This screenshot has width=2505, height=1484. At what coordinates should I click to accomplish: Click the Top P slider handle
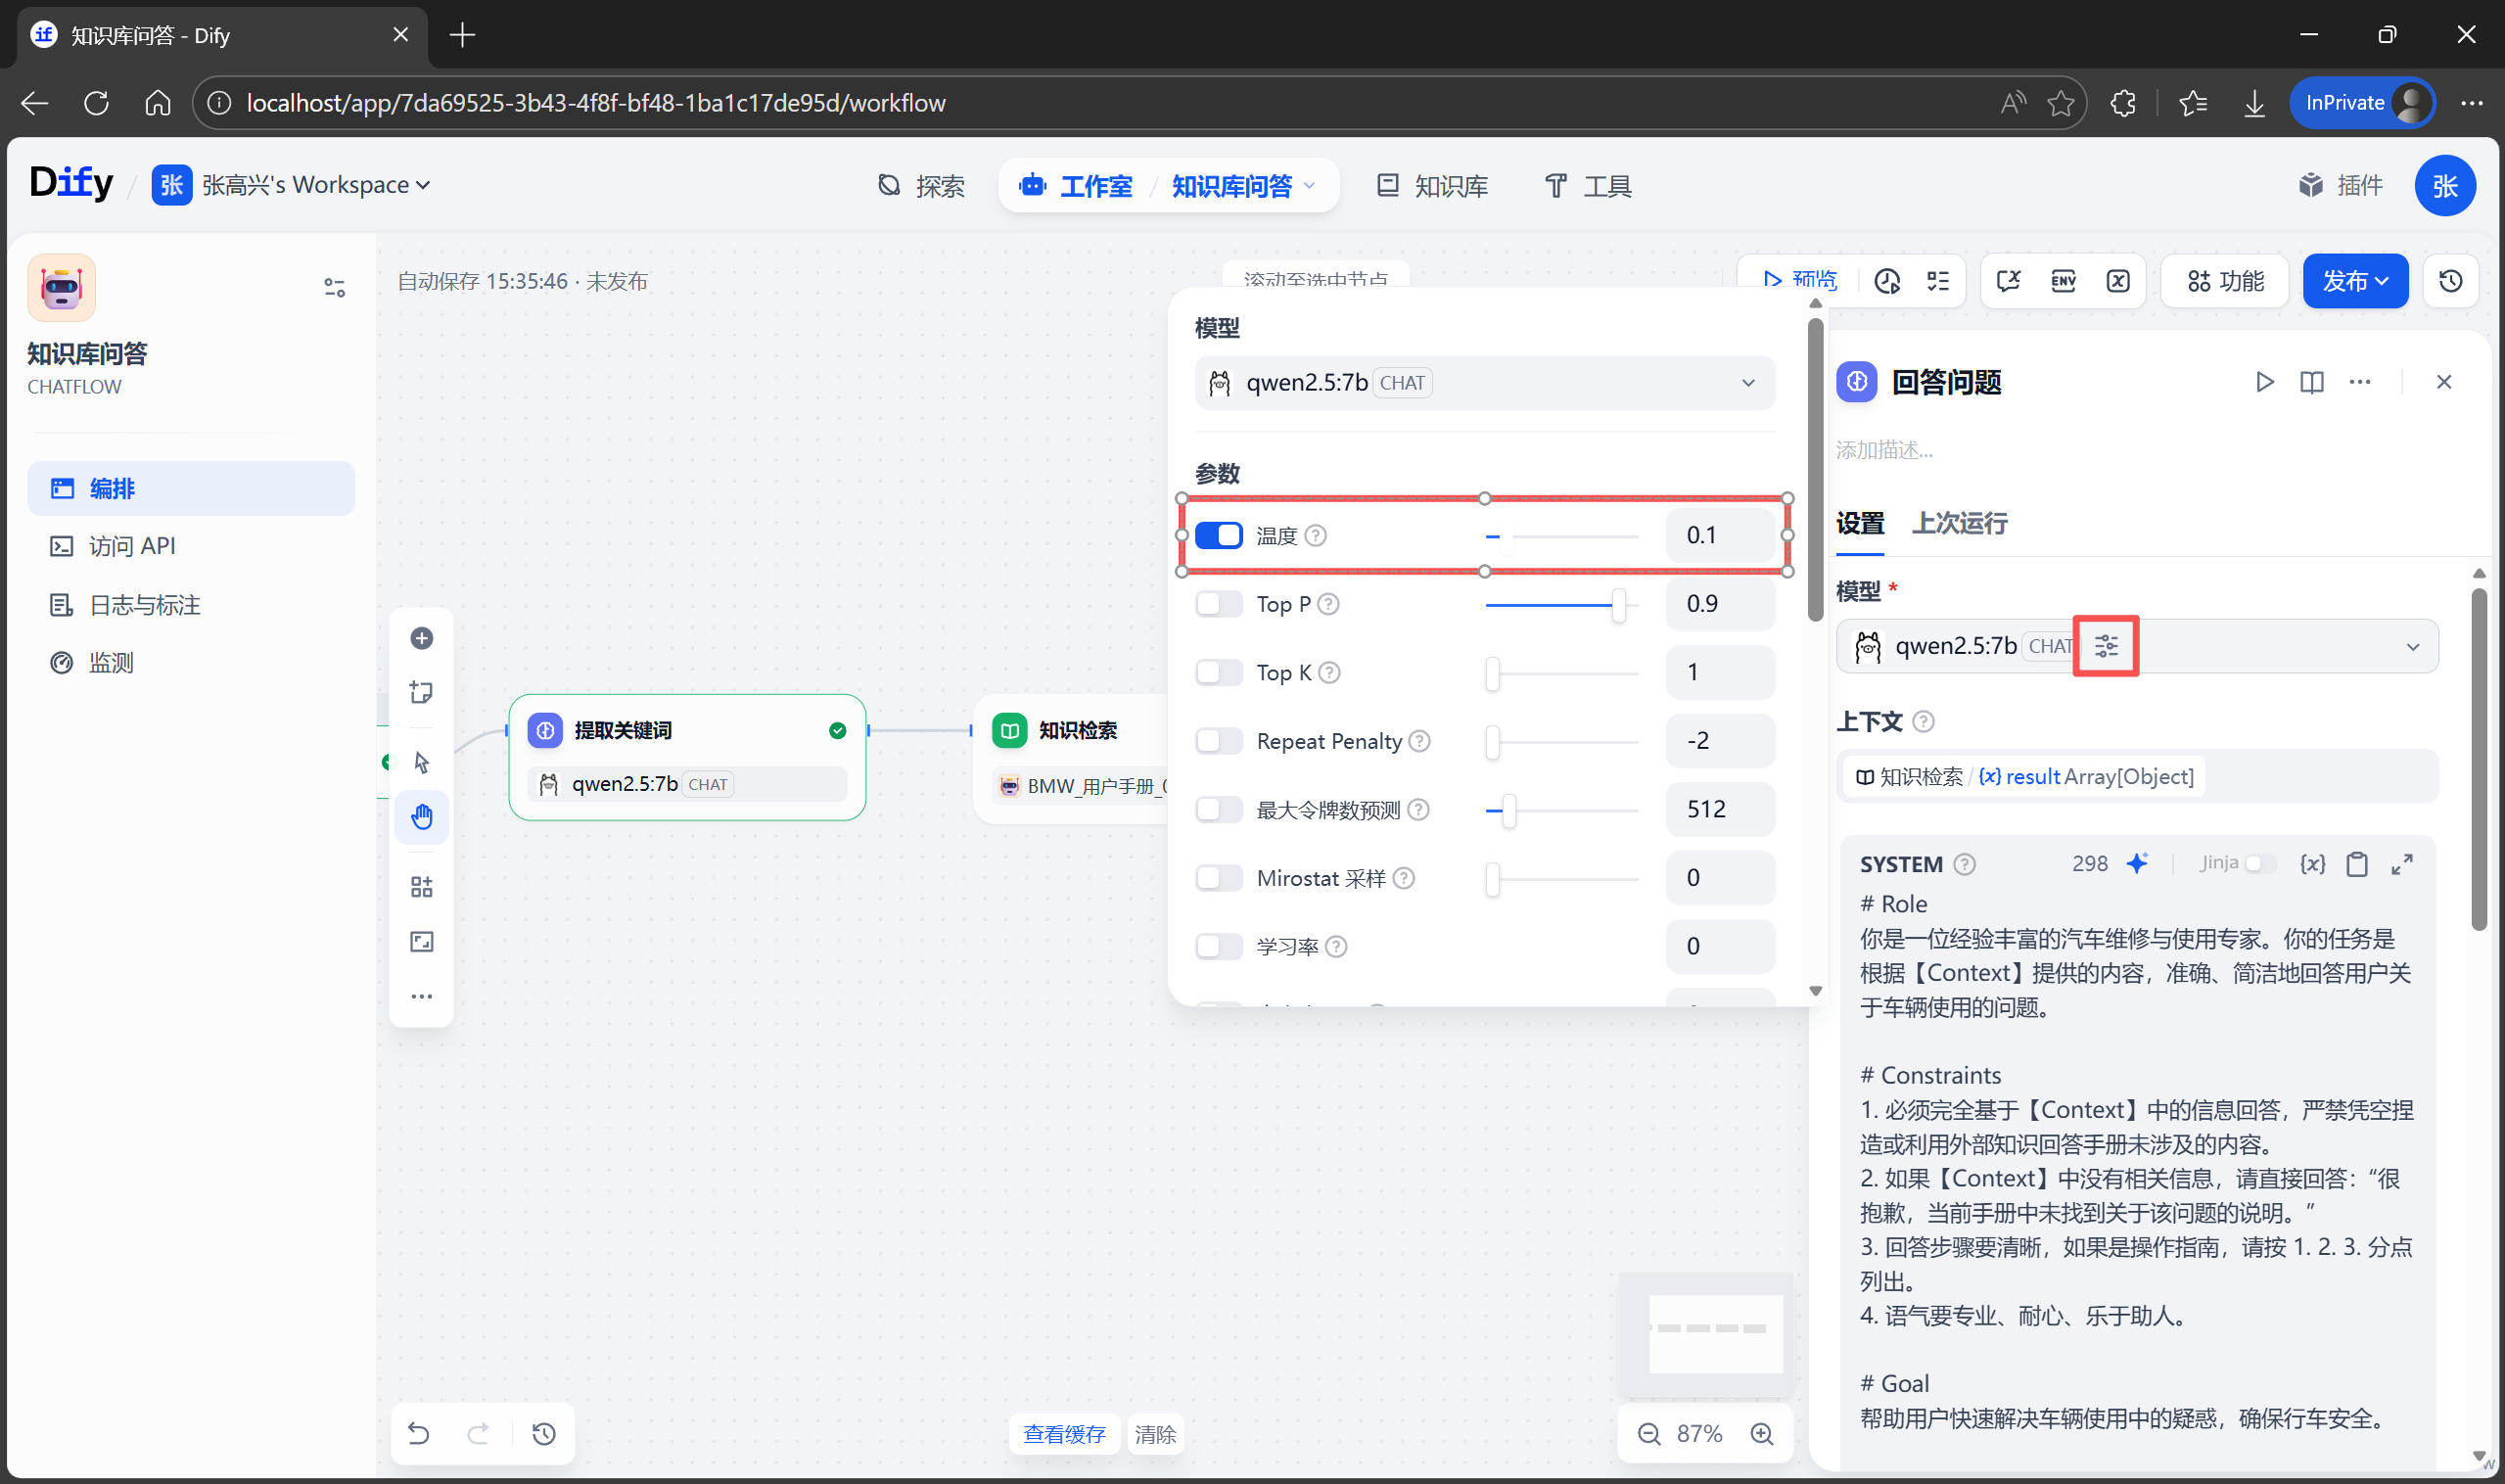(x=1617, y=604)
